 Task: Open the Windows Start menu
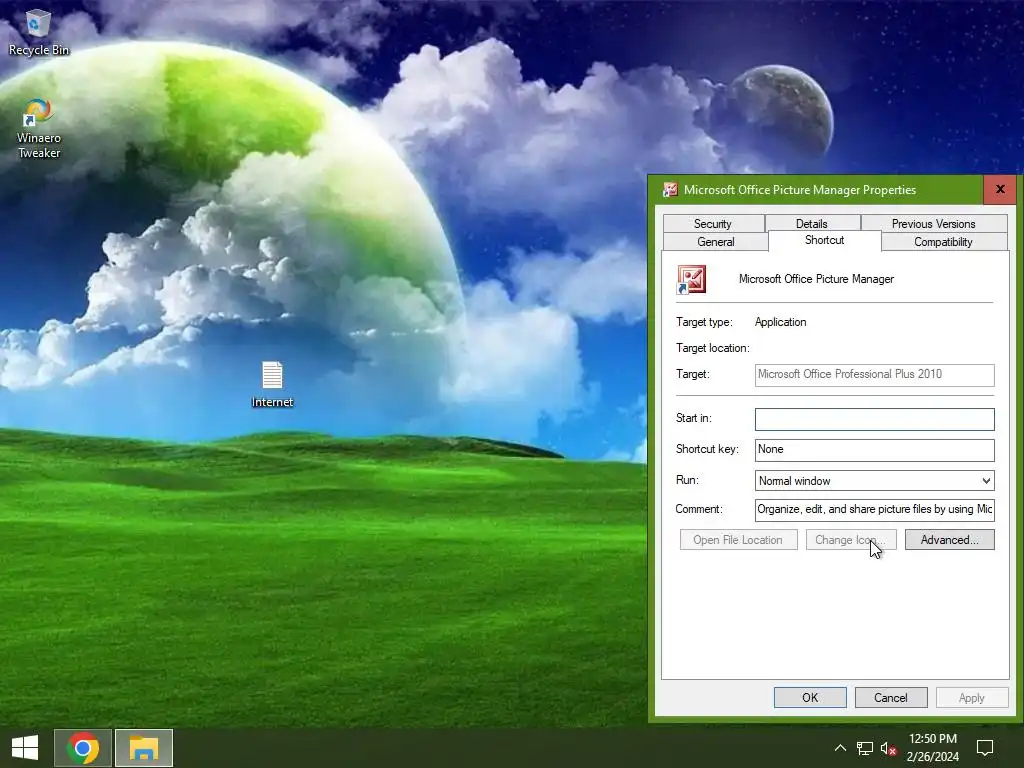point(25,748)
